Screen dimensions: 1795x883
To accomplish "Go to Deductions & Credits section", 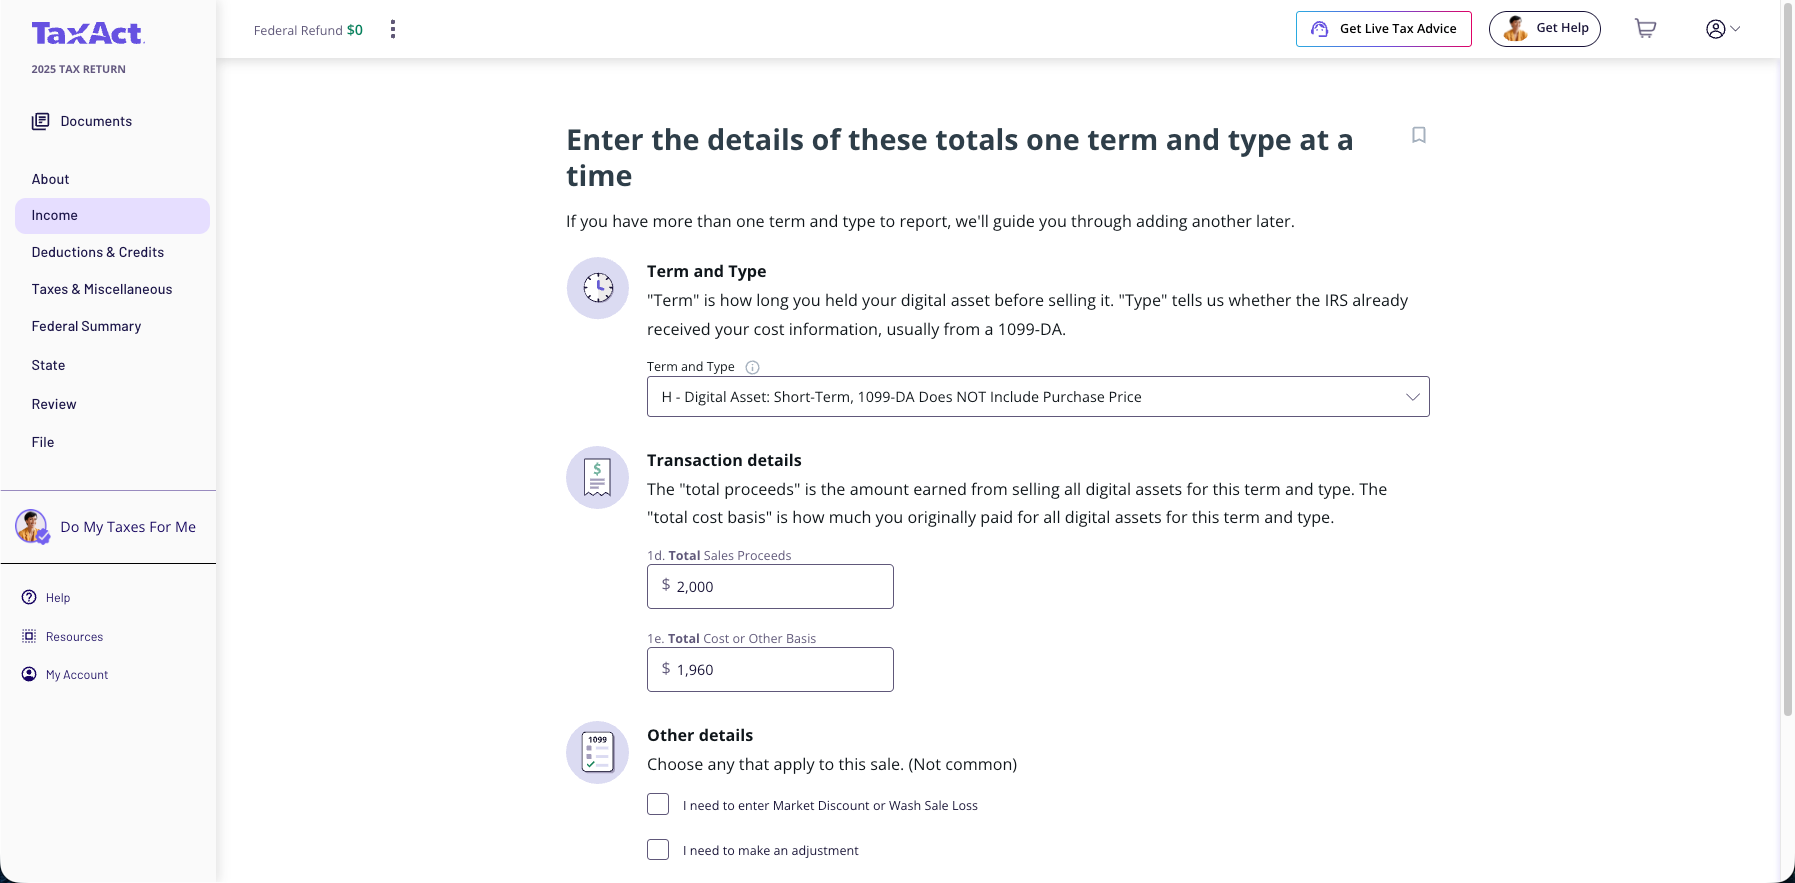I will pos(98,252).
